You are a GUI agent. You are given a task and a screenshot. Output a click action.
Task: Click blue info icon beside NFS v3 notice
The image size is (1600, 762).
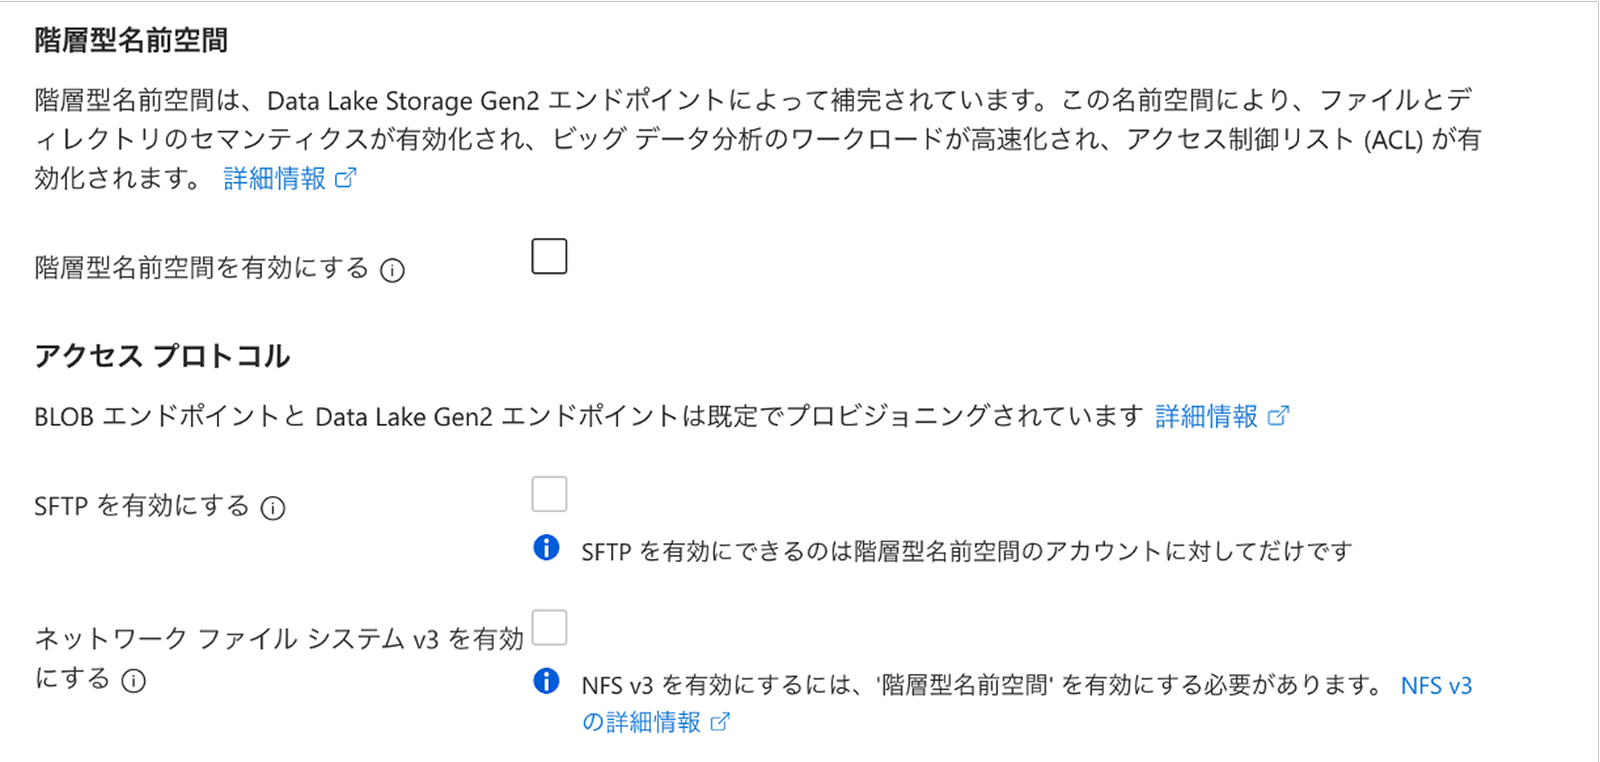[x=546, y=682]
